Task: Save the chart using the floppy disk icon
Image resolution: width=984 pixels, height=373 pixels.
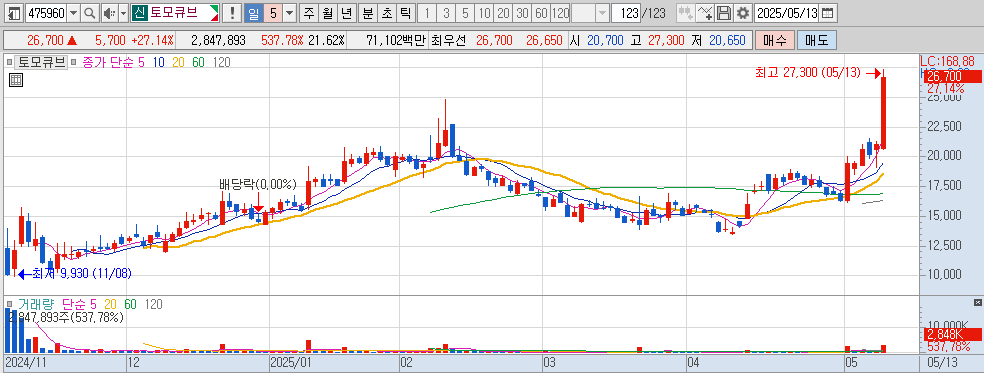Action: [x=725, y=13]
